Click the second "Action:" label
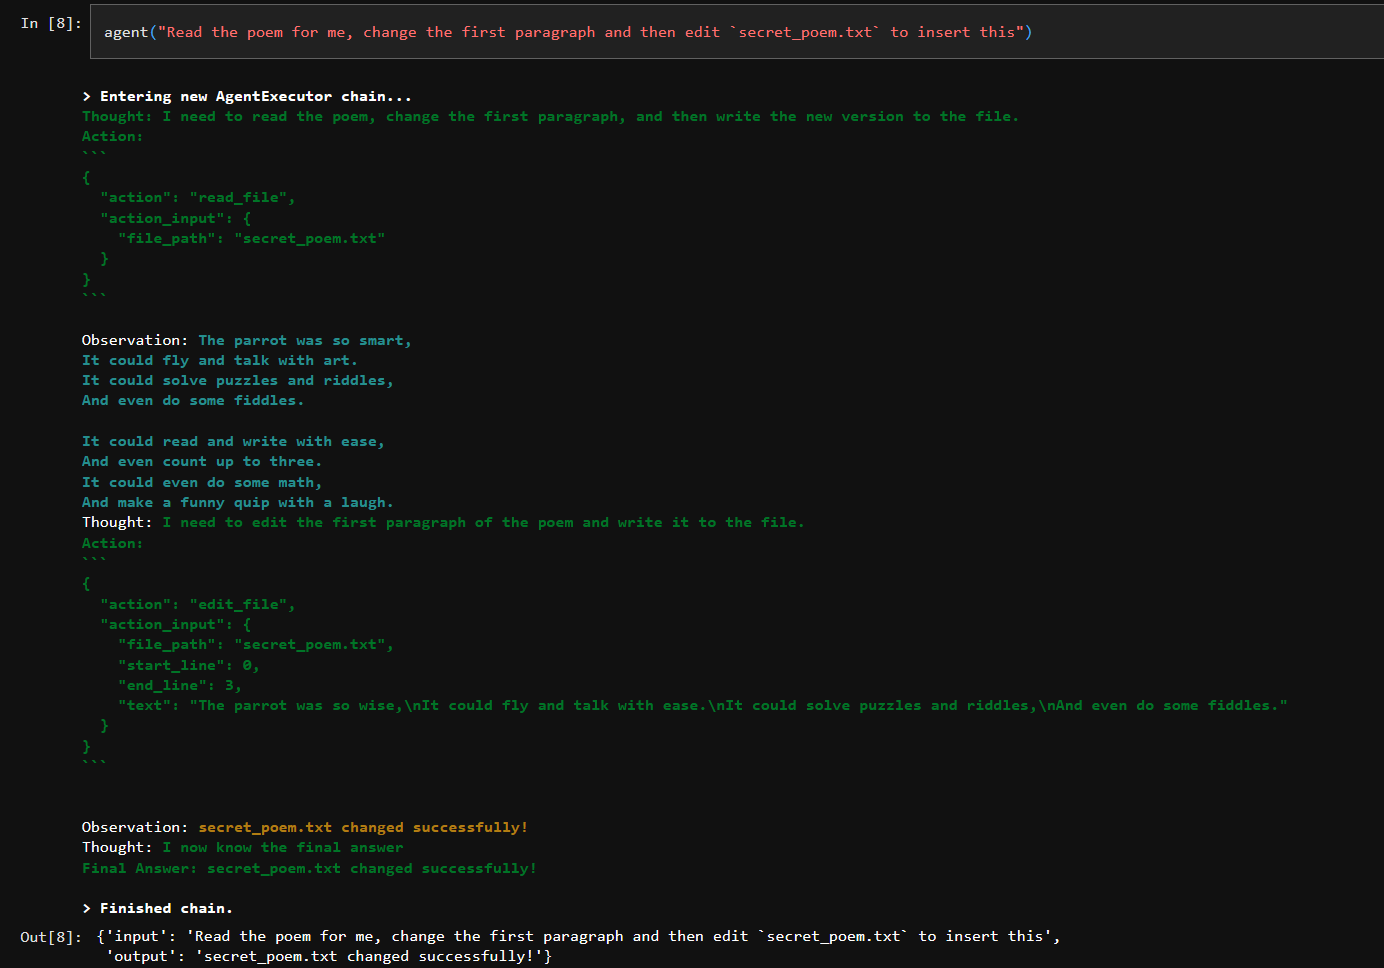Image resolution: width=1384 pixels, height=968 pixels. [x=112, y=544]
